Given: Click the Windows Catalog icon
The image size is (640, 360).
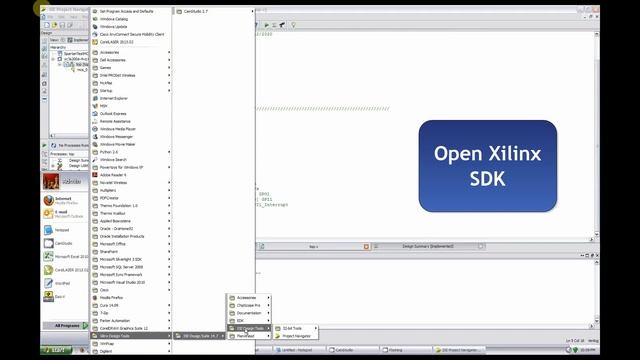Looking at the screenshot, I should pyautogui.click(x=95, y=19).
